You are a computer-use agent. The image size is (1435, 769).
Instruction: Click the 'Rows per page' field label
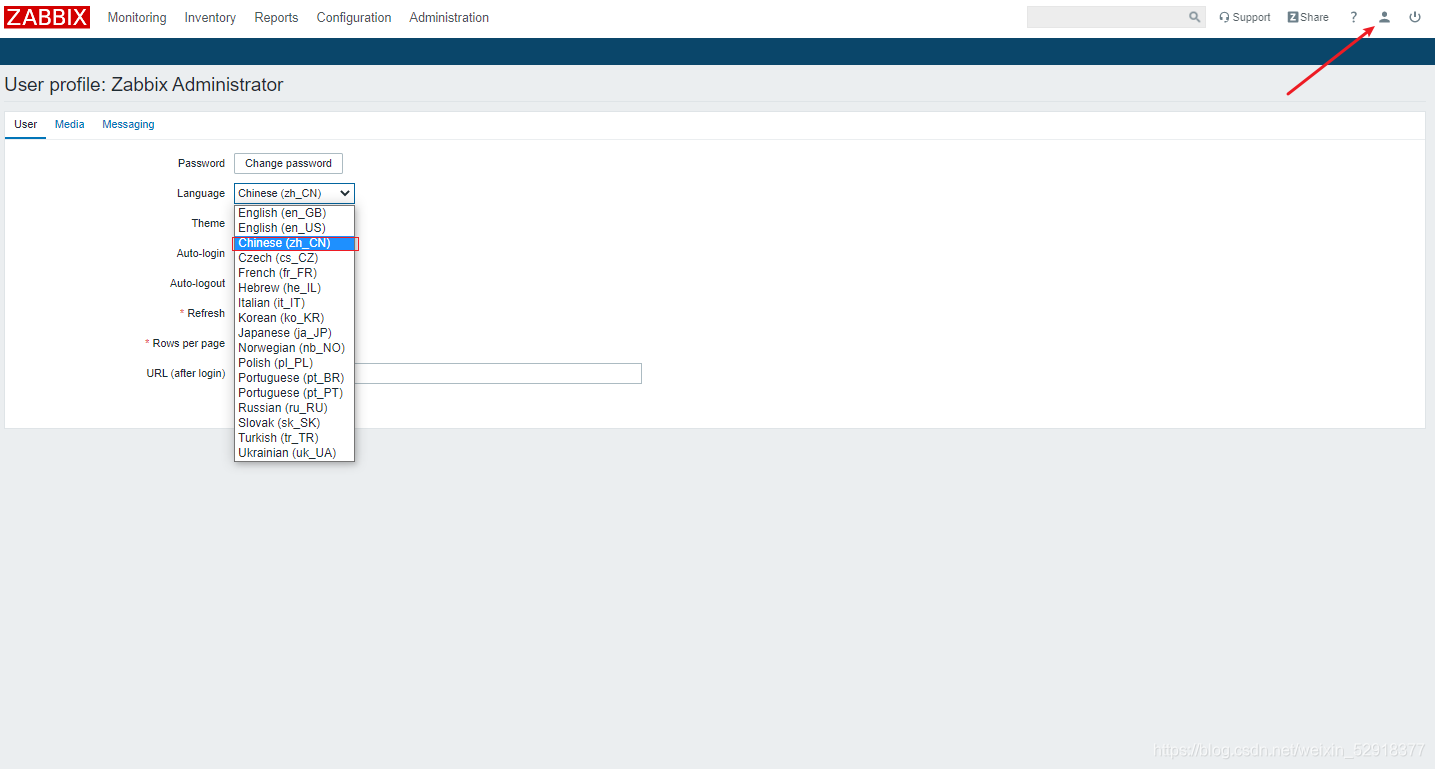pyautogui.click(x=188, y=343)
